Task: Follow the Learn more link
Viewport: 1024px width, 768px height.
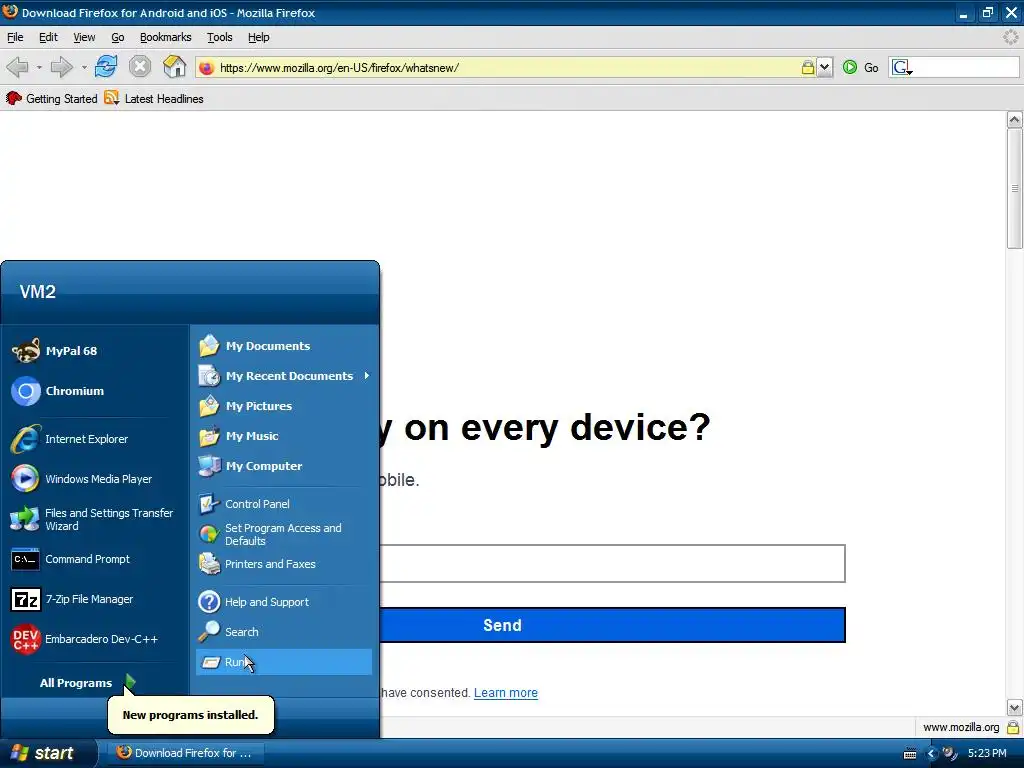Action: point(505,693)
